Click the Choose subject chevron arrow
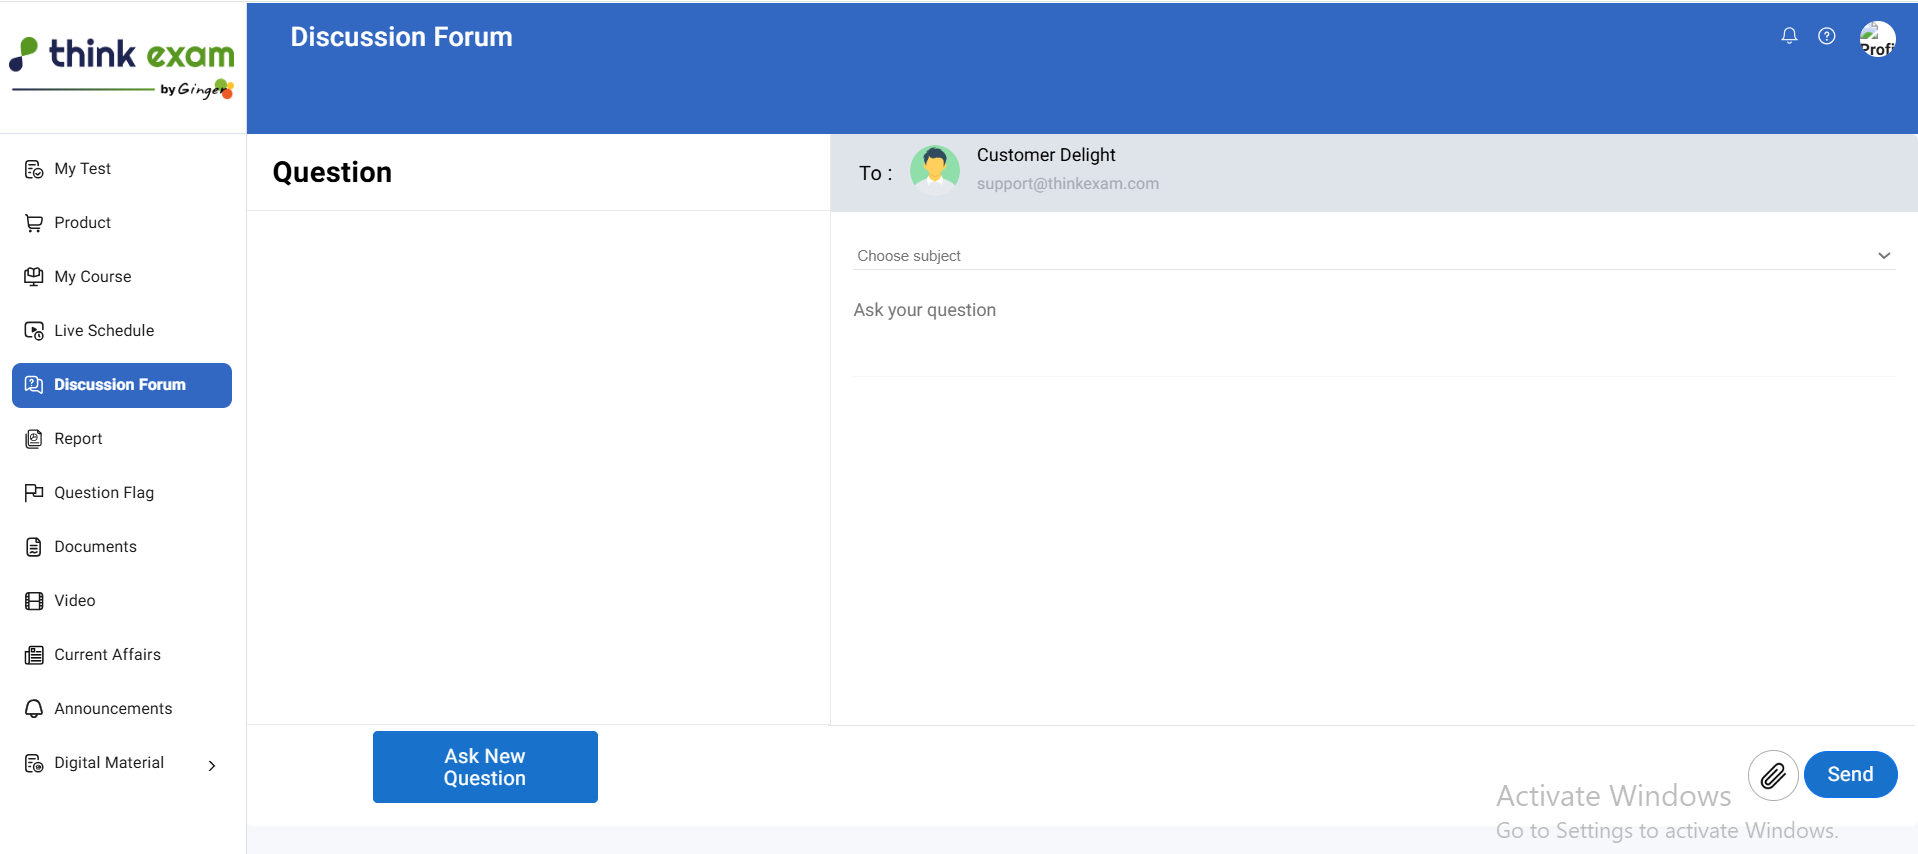Image resolution: width=1918 pixels, height=854 pixels. (1883, 256)
